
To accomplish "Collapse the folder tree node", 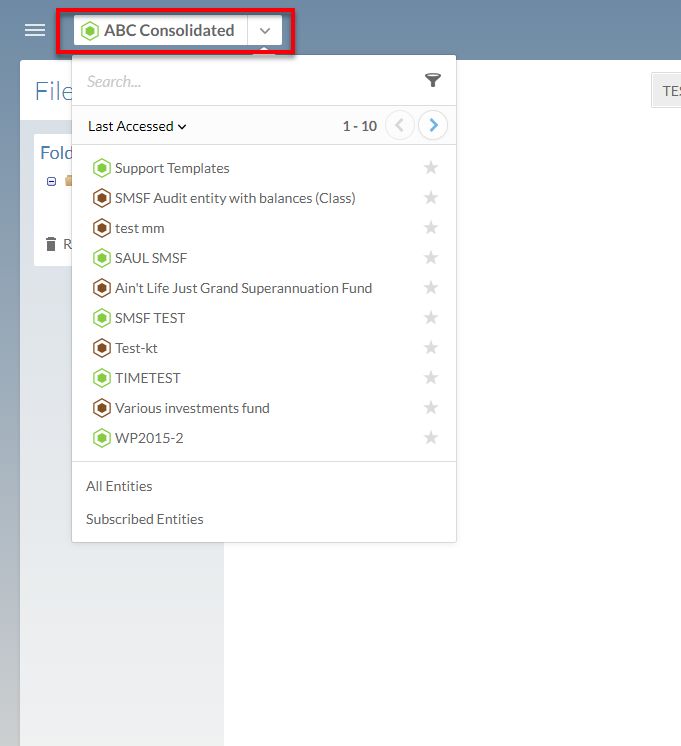I will click(51, 181).
